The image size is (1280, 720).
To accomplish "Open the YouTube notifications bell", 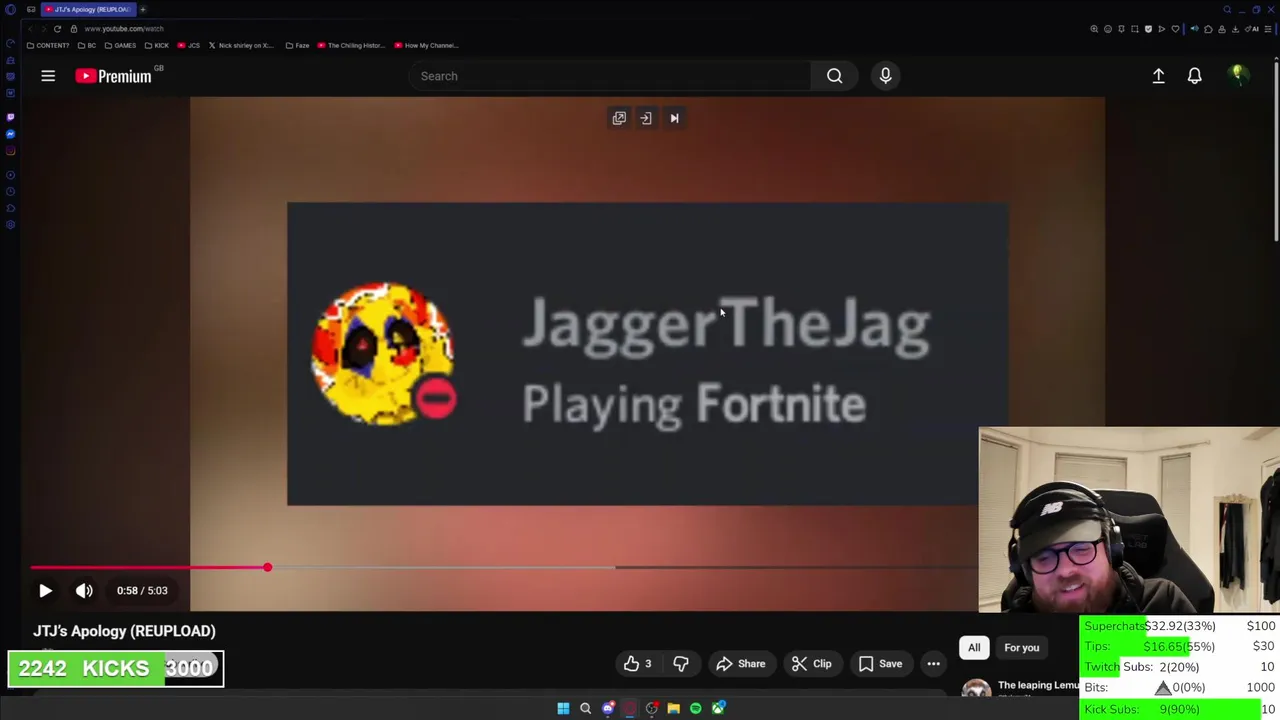I will pyautogui.click(x=1194, y=76).
